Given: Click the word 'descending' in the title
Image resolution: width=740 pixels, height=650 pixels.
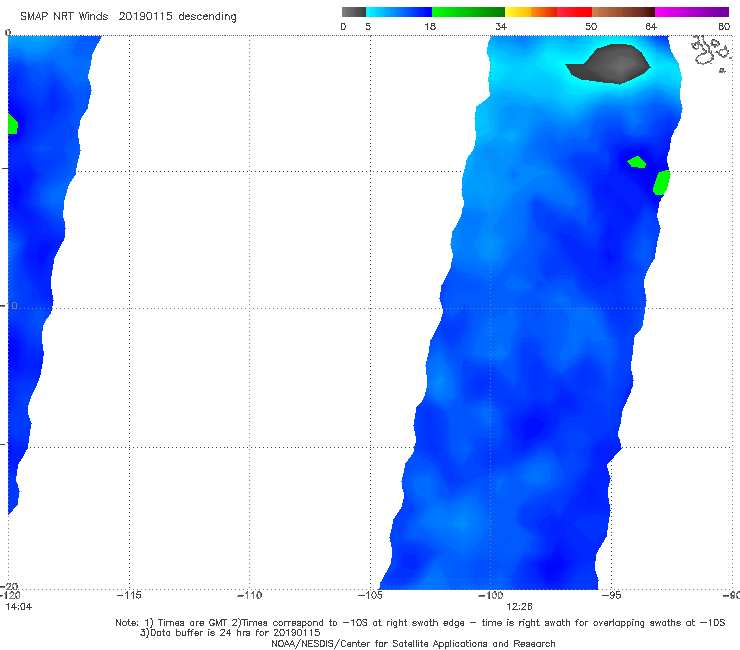Looking at the screenshot, I should click(208, 17).
